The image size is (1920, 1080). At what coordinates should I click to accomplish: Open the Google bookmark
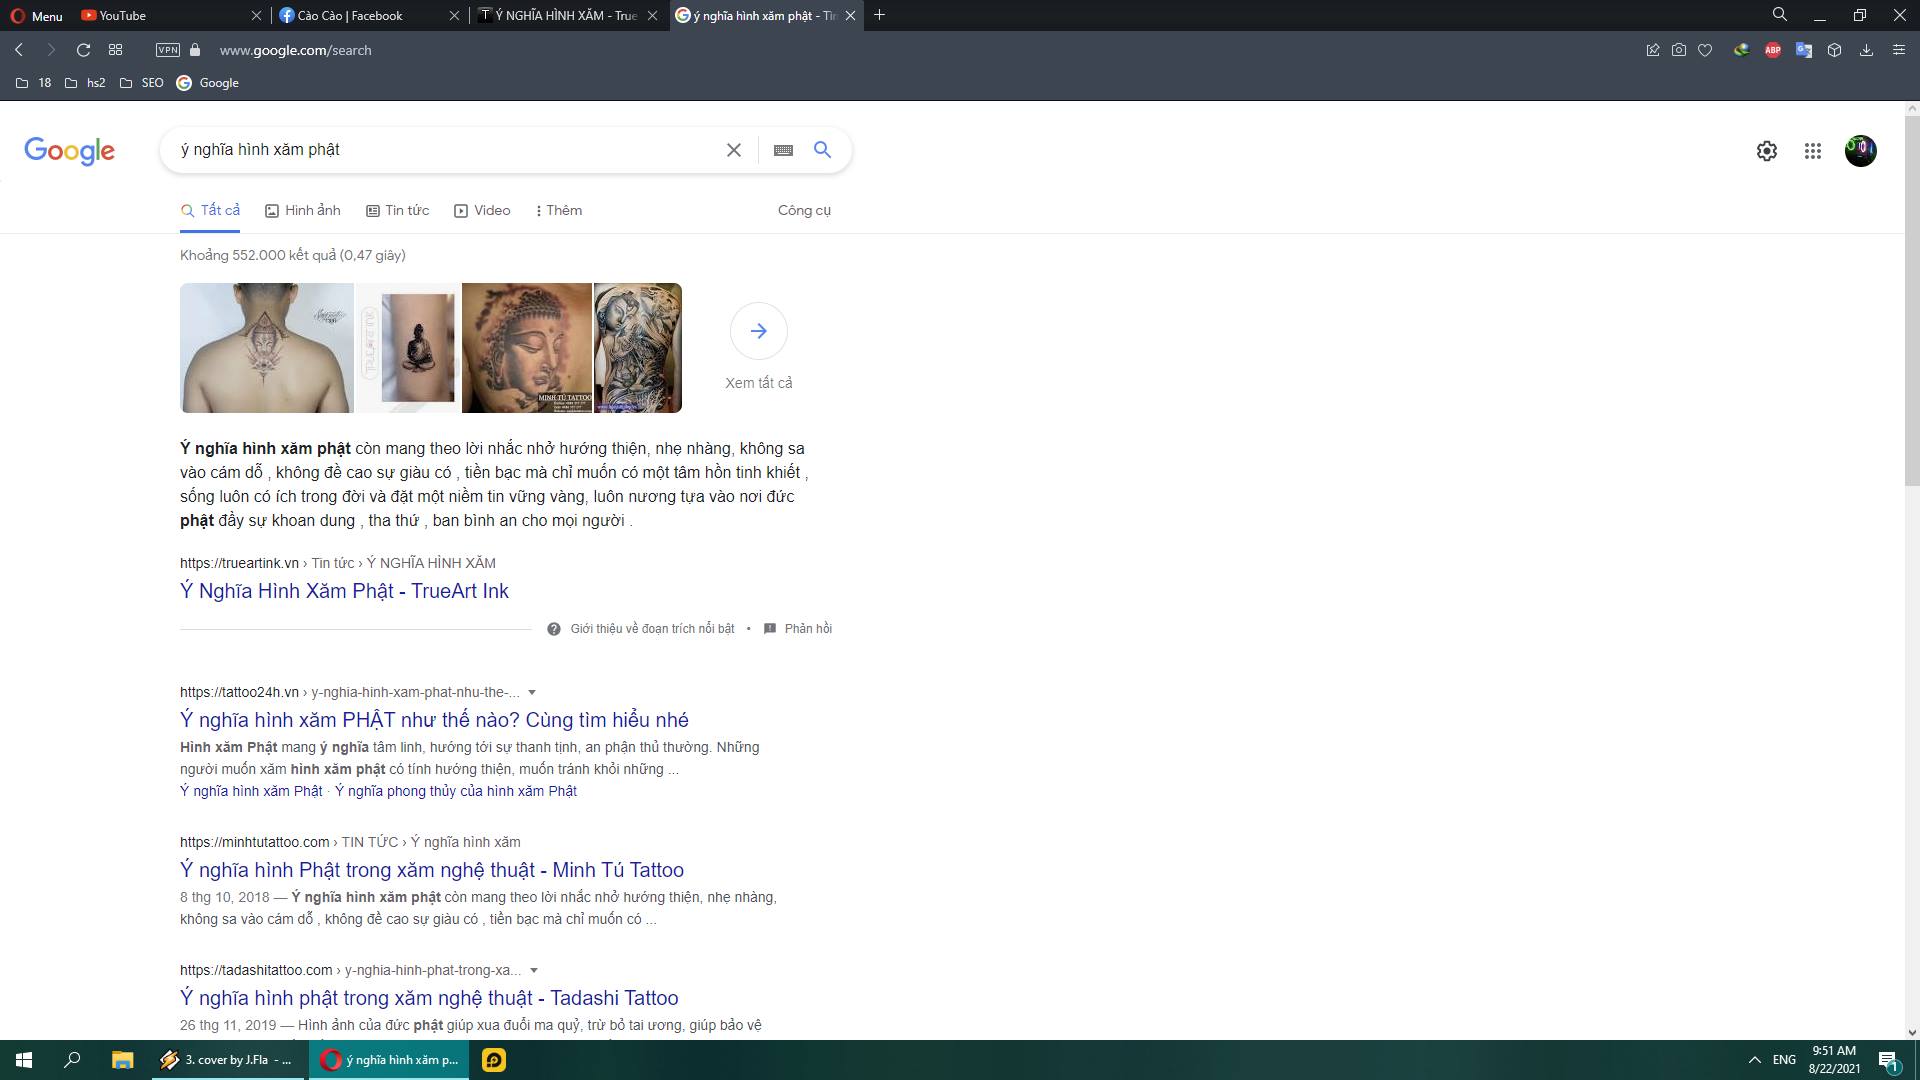point(208,83)
